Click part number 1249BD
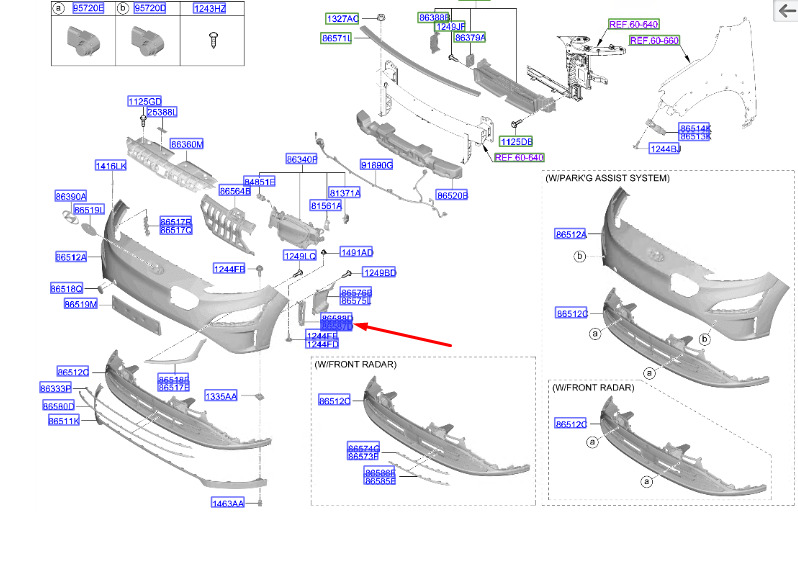Viewport: 798px width, 573px height. click(380, 273)
